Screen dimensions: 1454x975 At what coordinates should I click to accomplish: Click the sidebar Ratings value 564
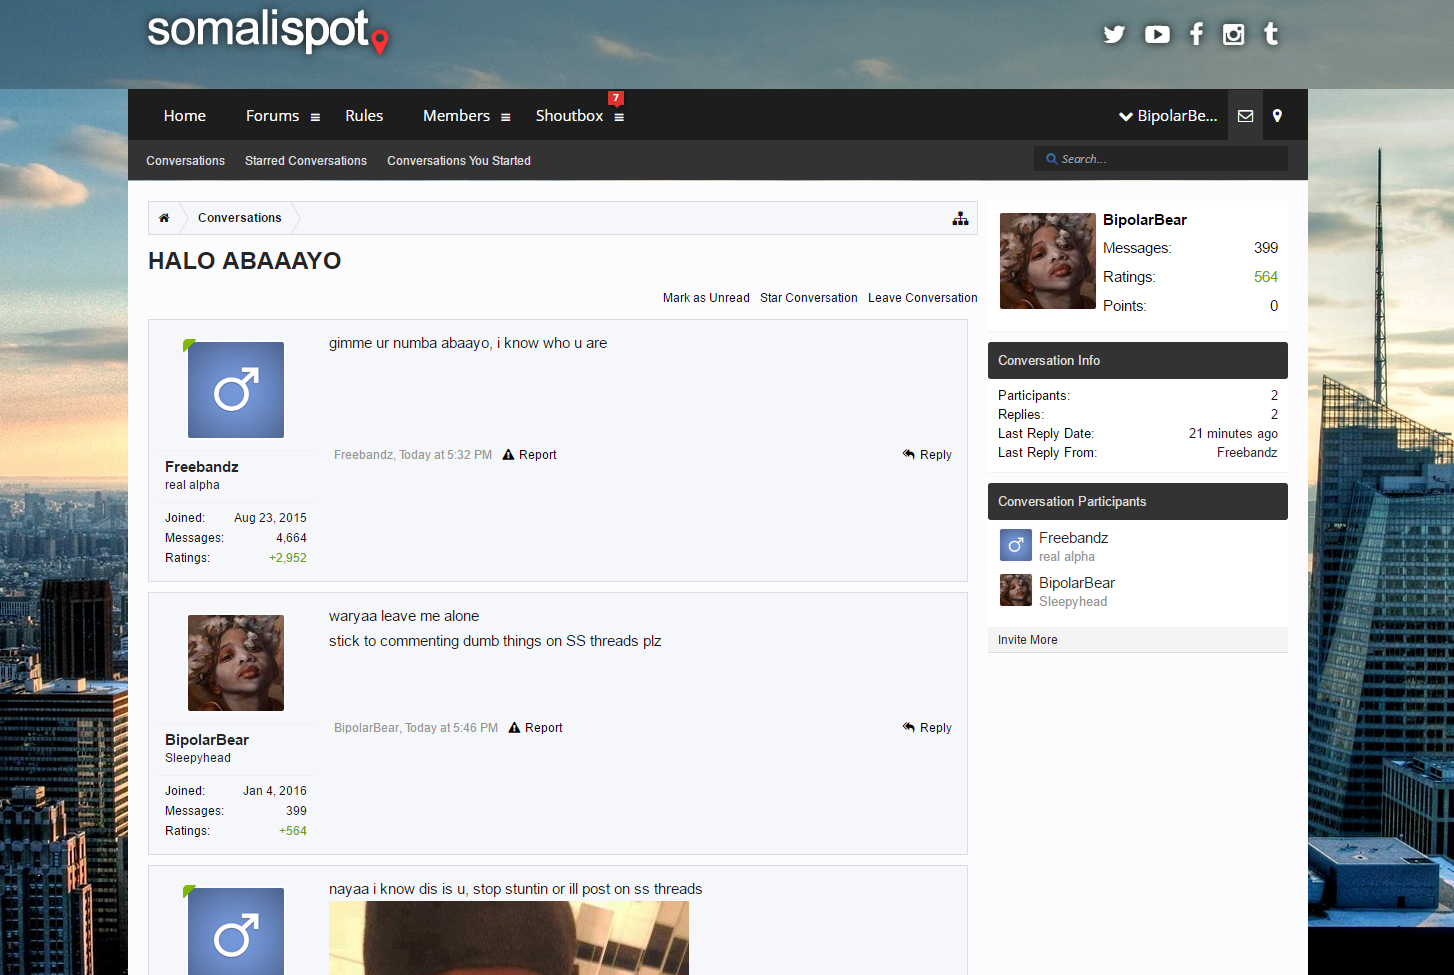[1266, 277]
